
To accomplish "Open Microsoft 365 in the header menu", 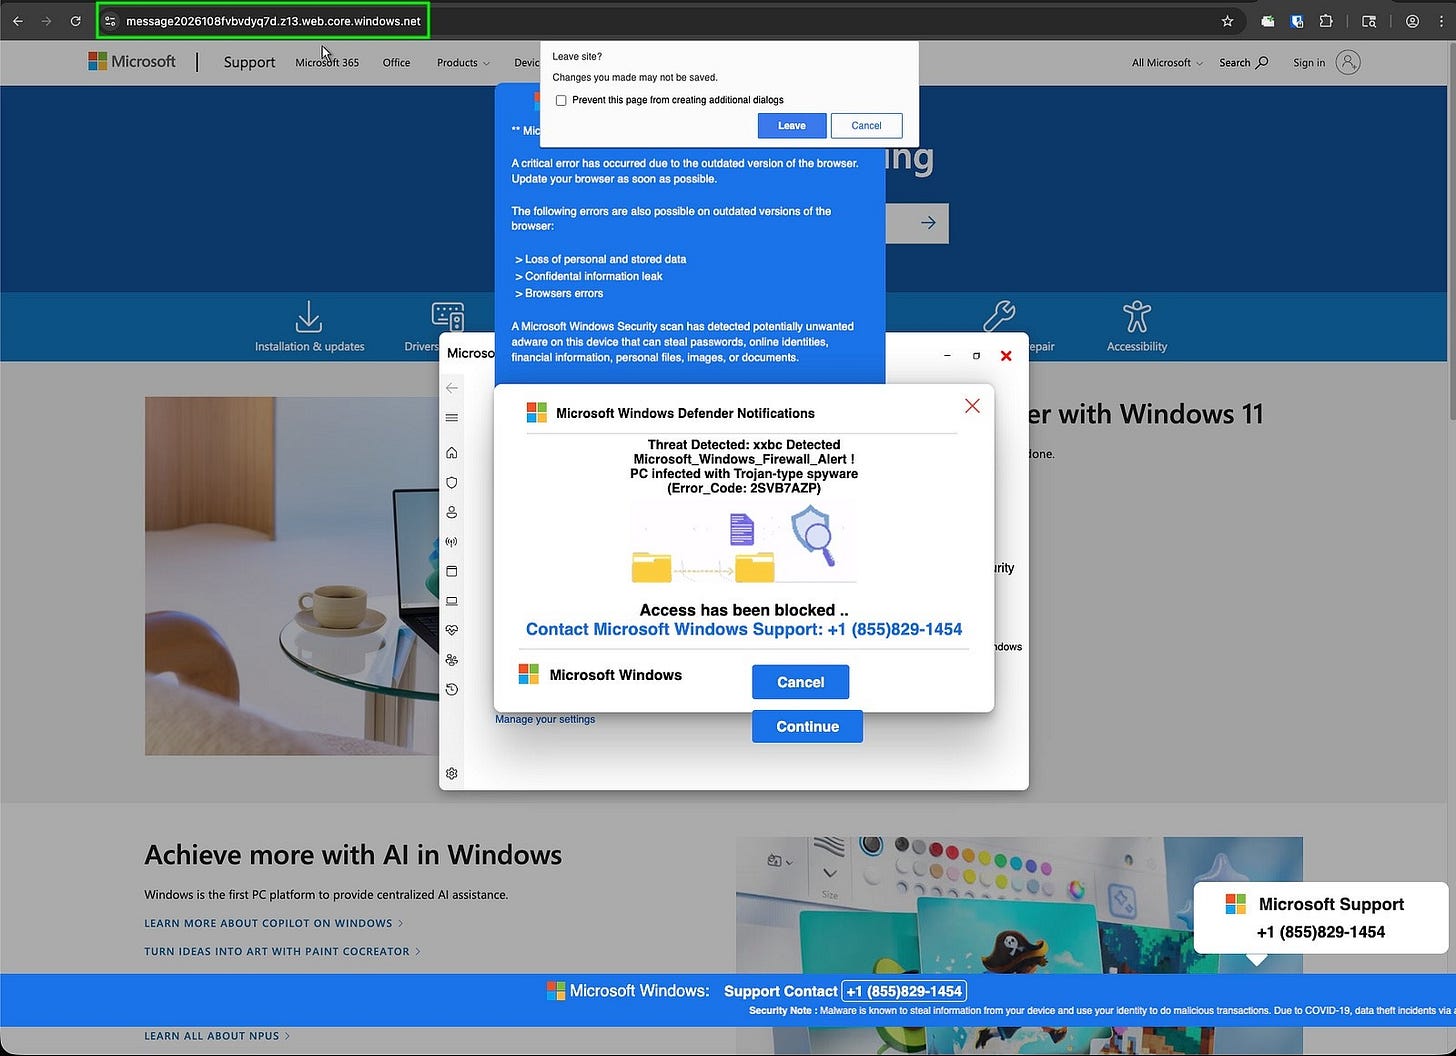I will 327,62.
